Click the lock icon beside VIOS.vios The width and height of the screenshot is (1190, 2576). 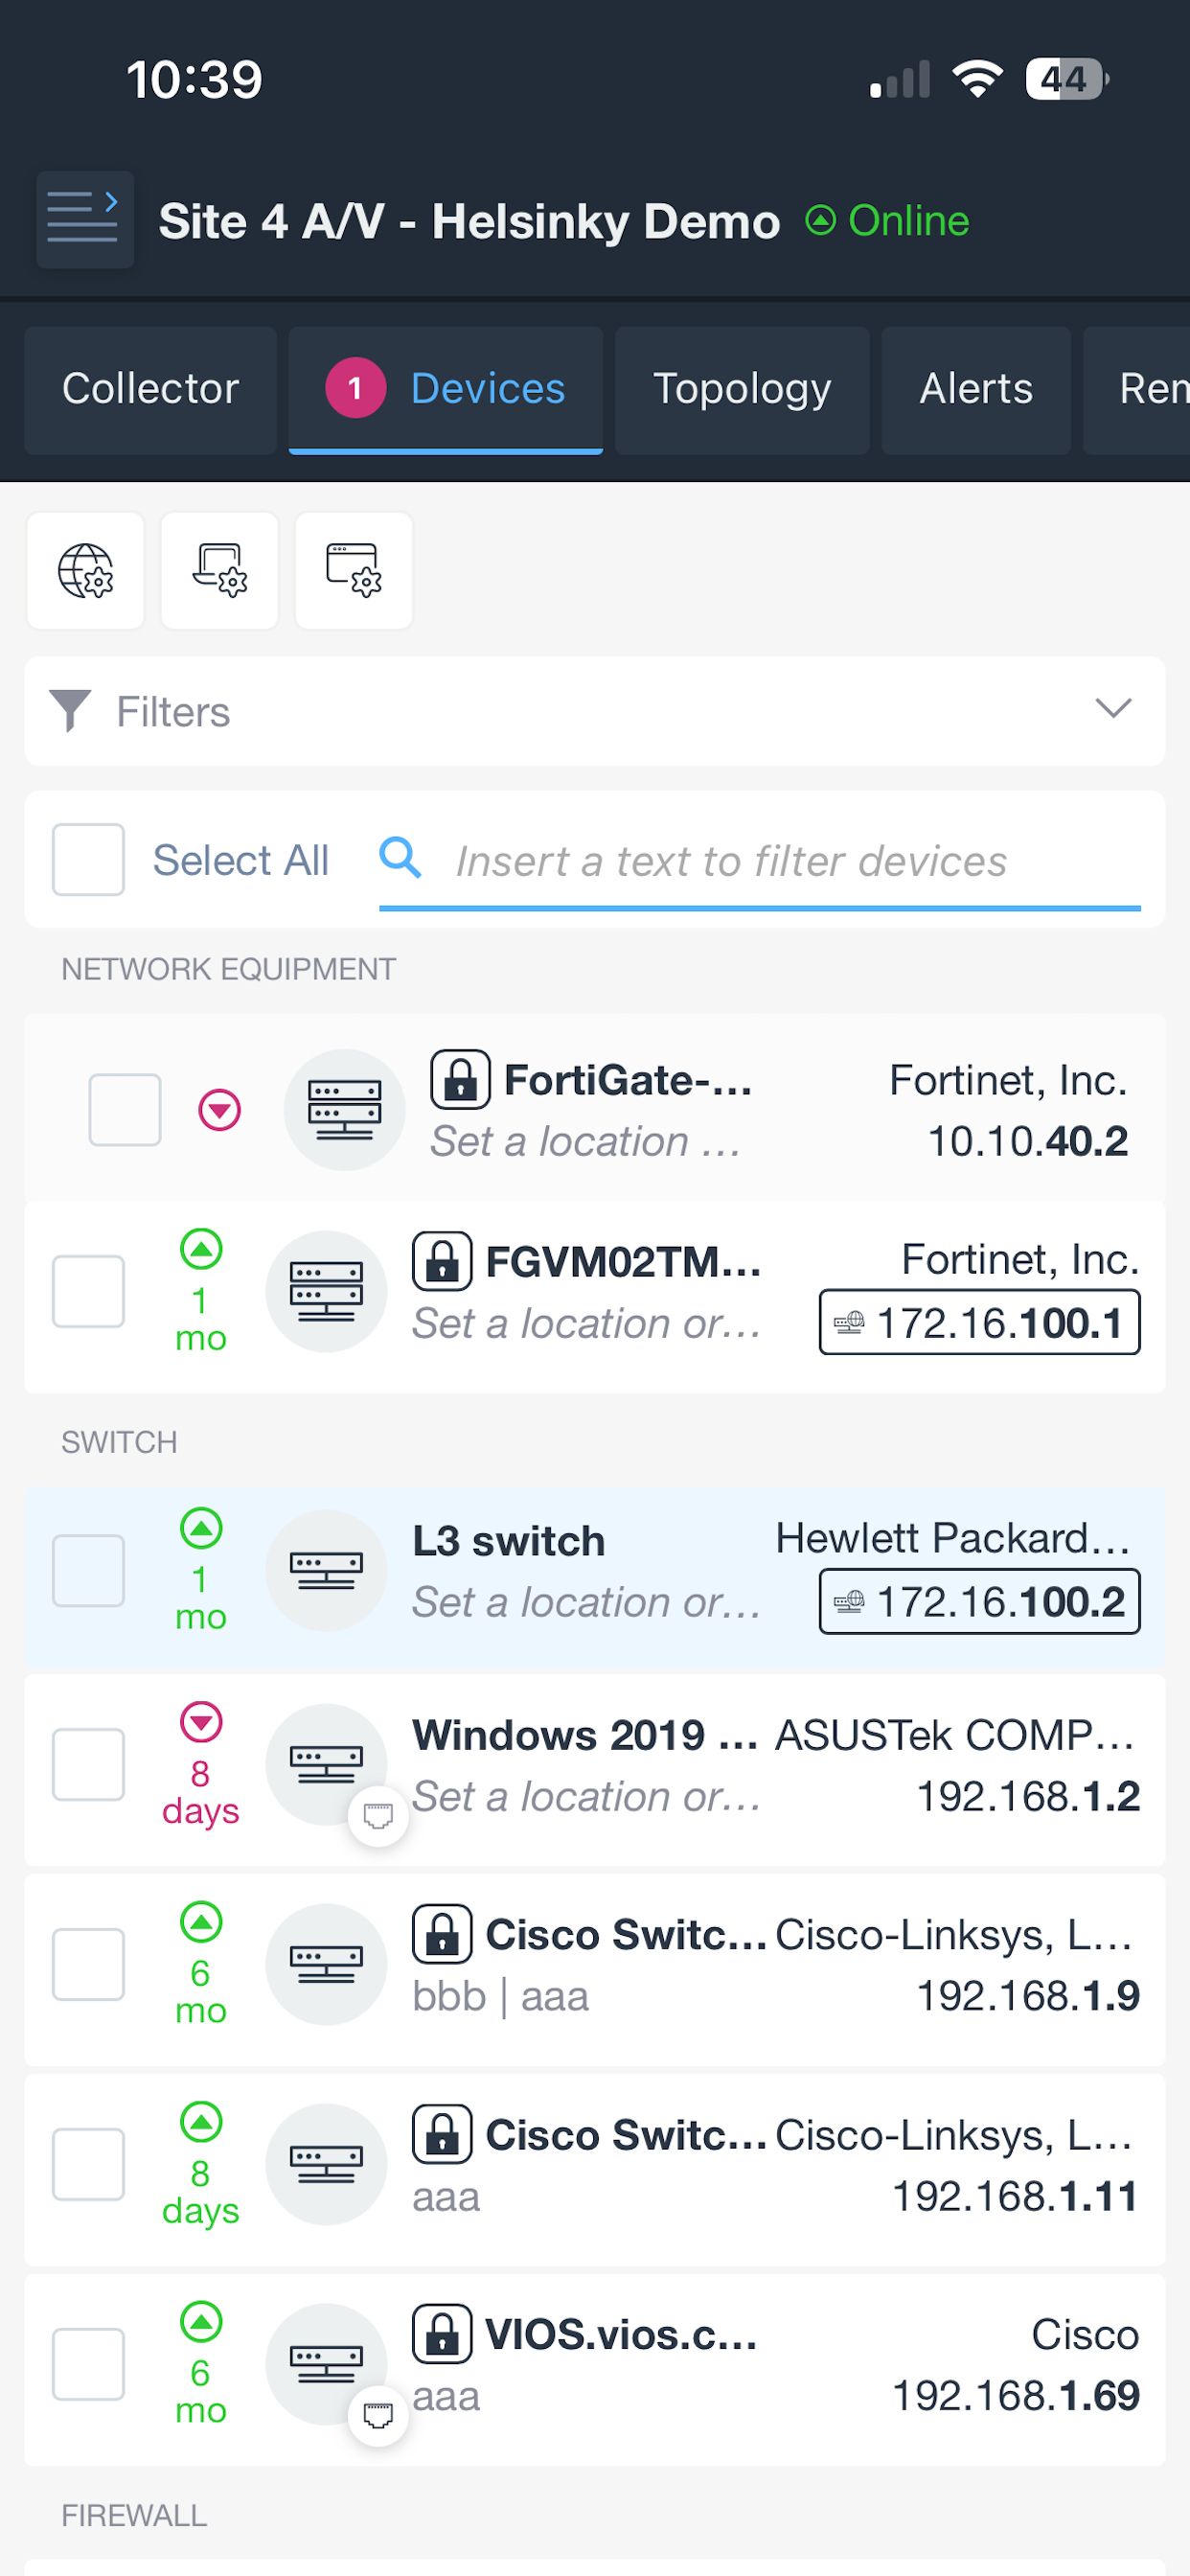[442, 2334]
